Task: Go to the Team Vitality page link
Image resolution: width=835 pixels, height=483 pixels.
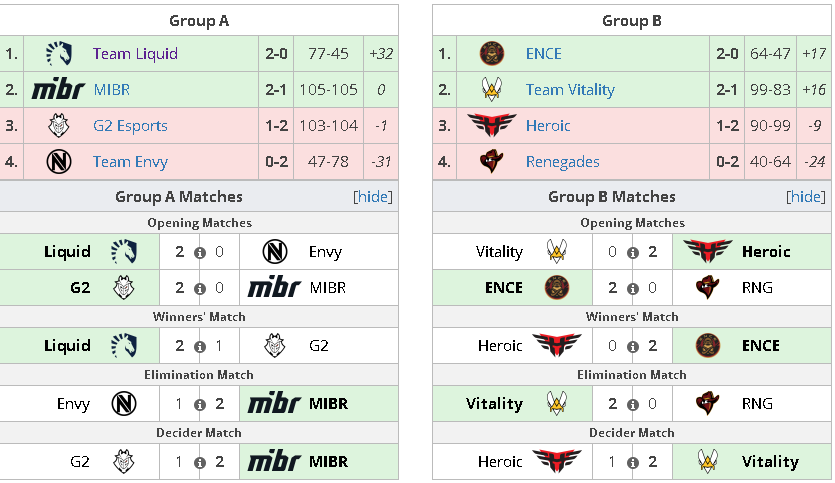Action: (570, 90)
